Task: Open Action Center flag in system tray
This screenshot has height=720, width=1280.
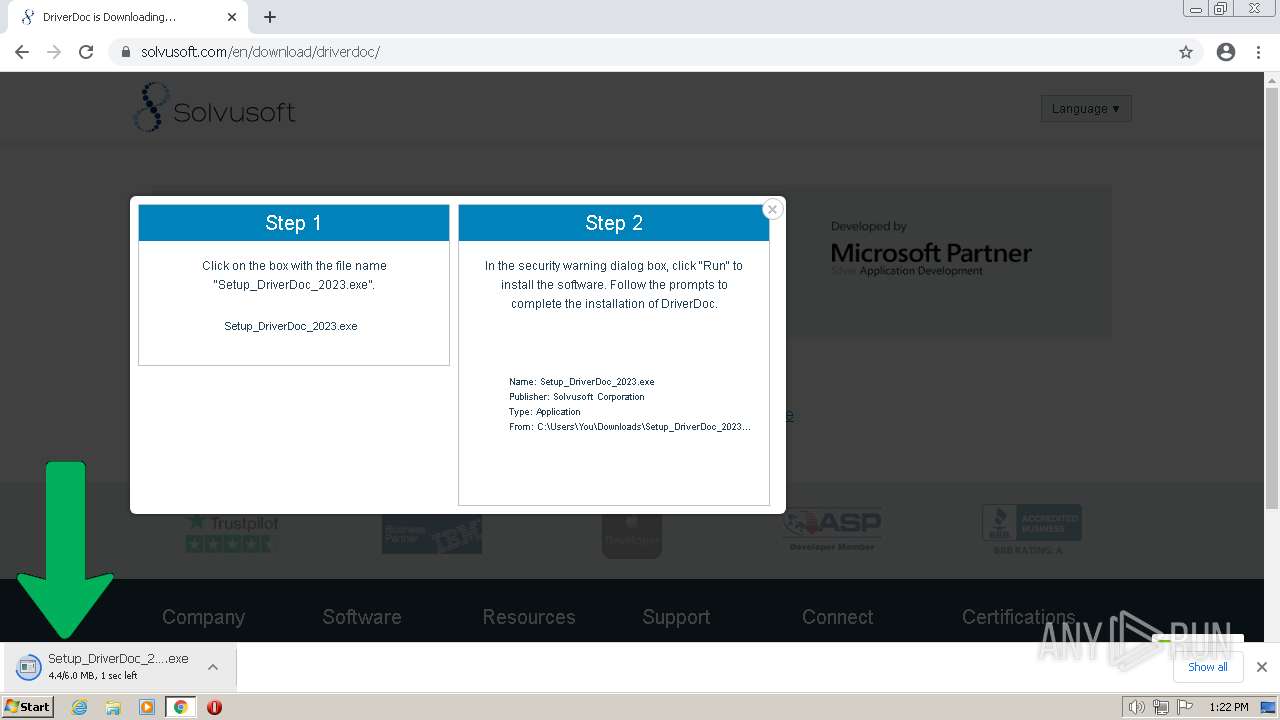Action: (x=1185, y=707)
